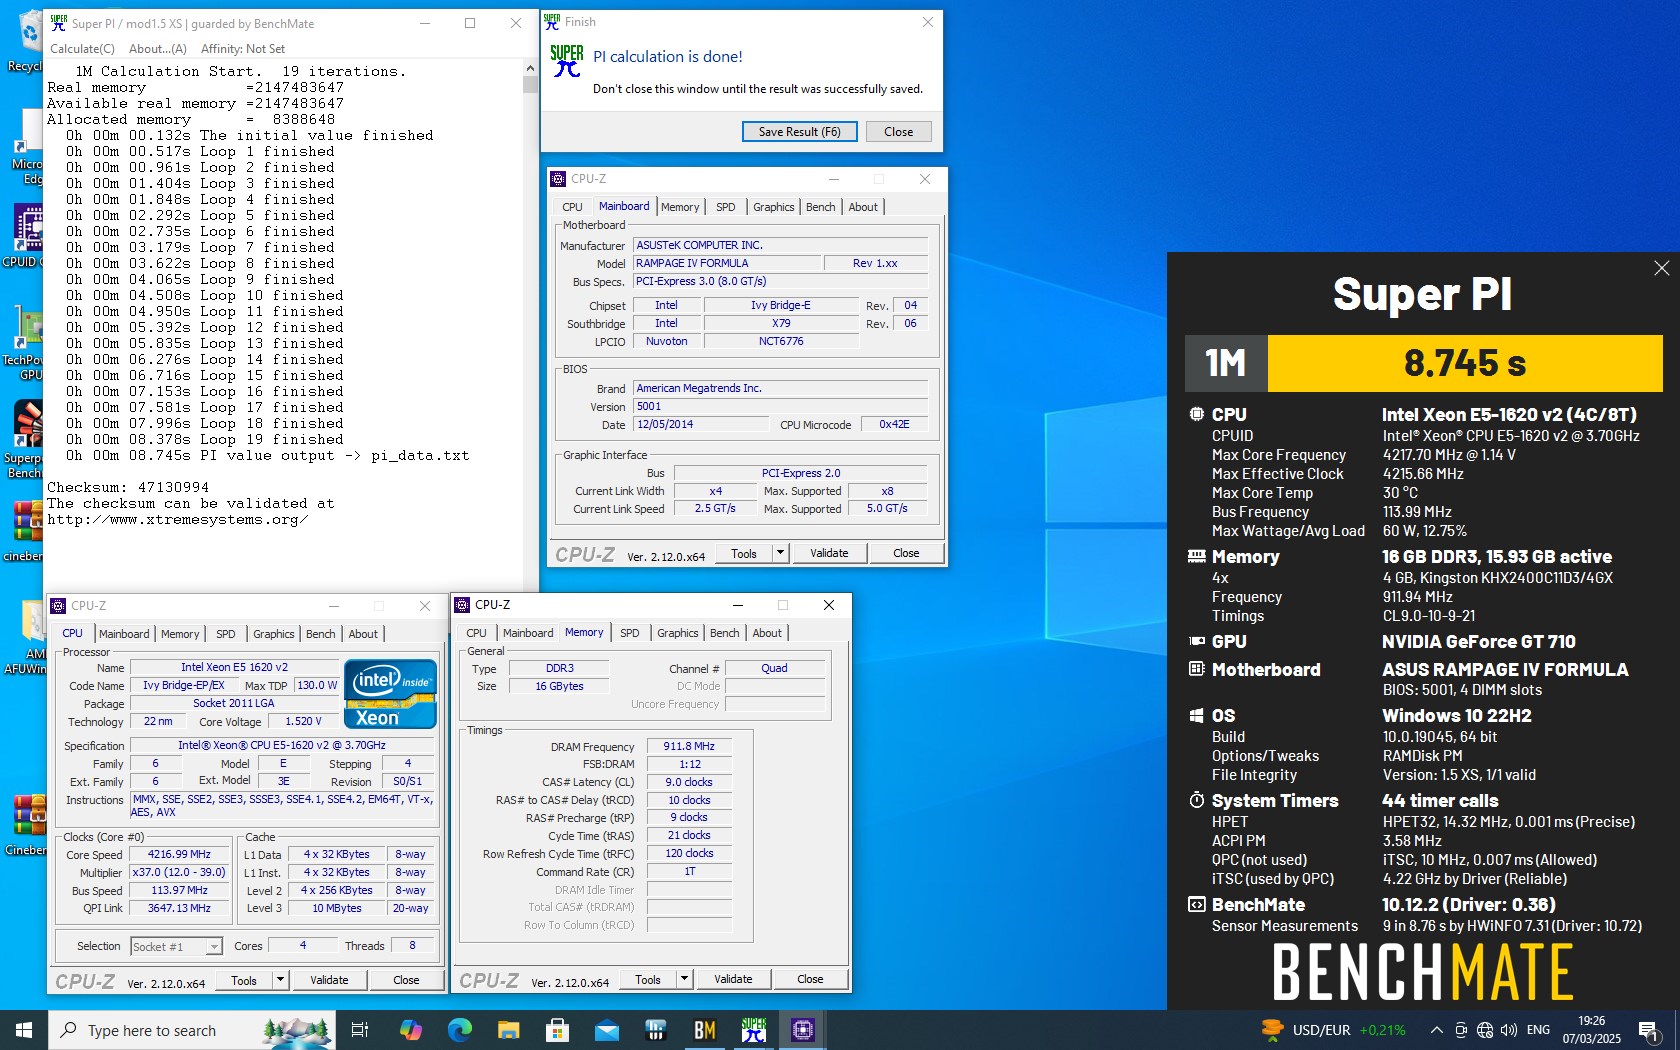This screenshot has height=1050, width=1680.
Task: Switch to the Super PI taskbar icon
Action: [x=753, y=1030]
